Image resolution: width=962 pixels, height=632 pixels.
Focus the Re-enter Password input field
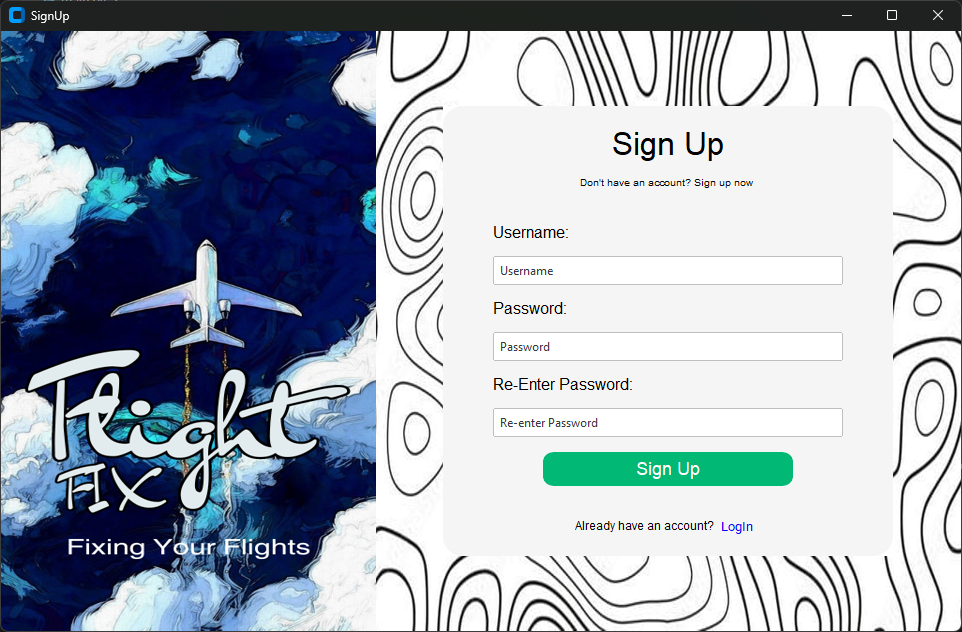(668, 423)
